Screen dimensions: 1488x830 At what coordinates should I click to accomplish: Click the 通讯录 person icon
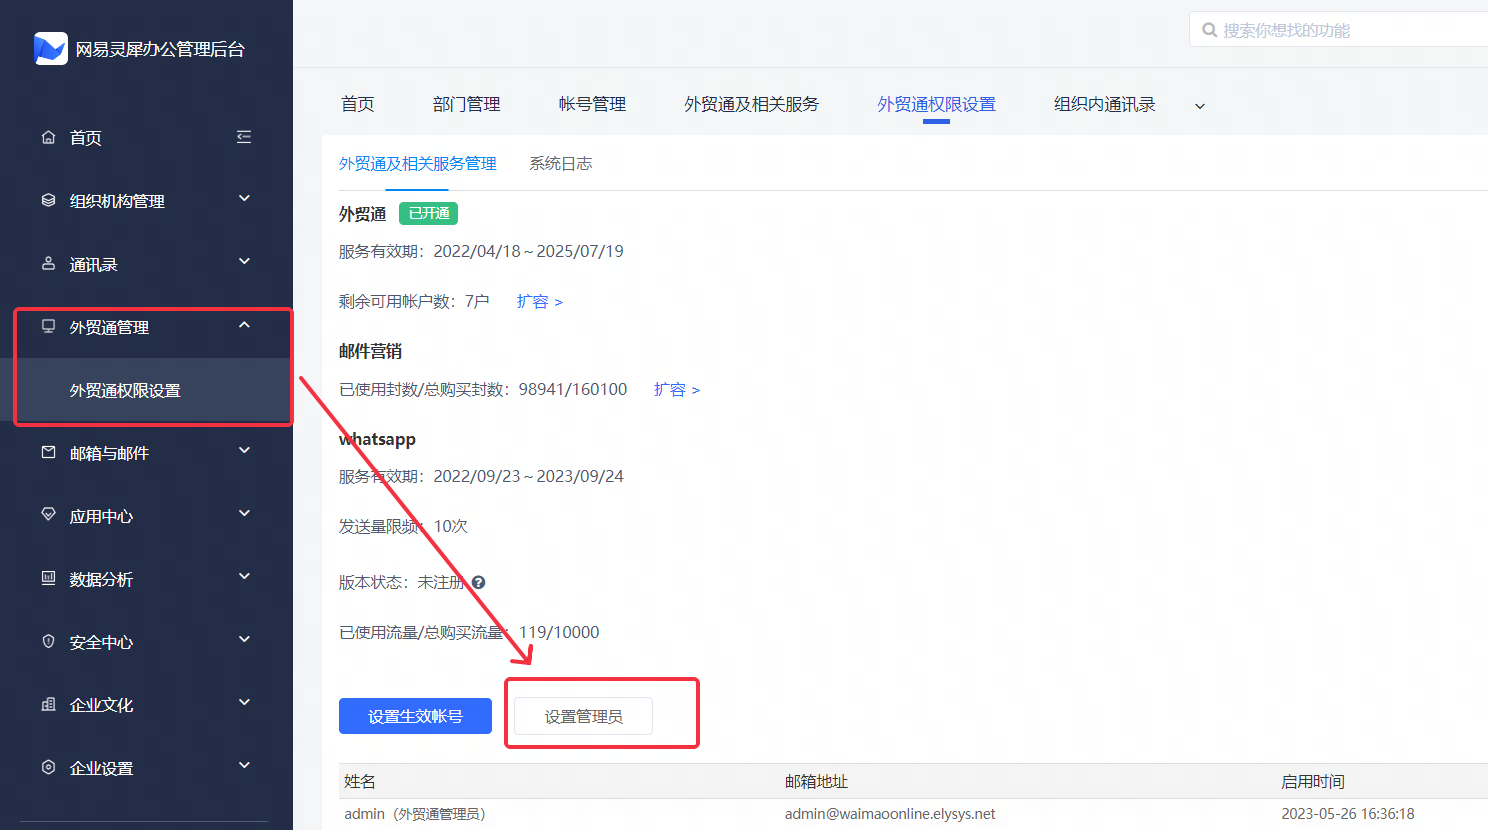[x=48, y=263]
